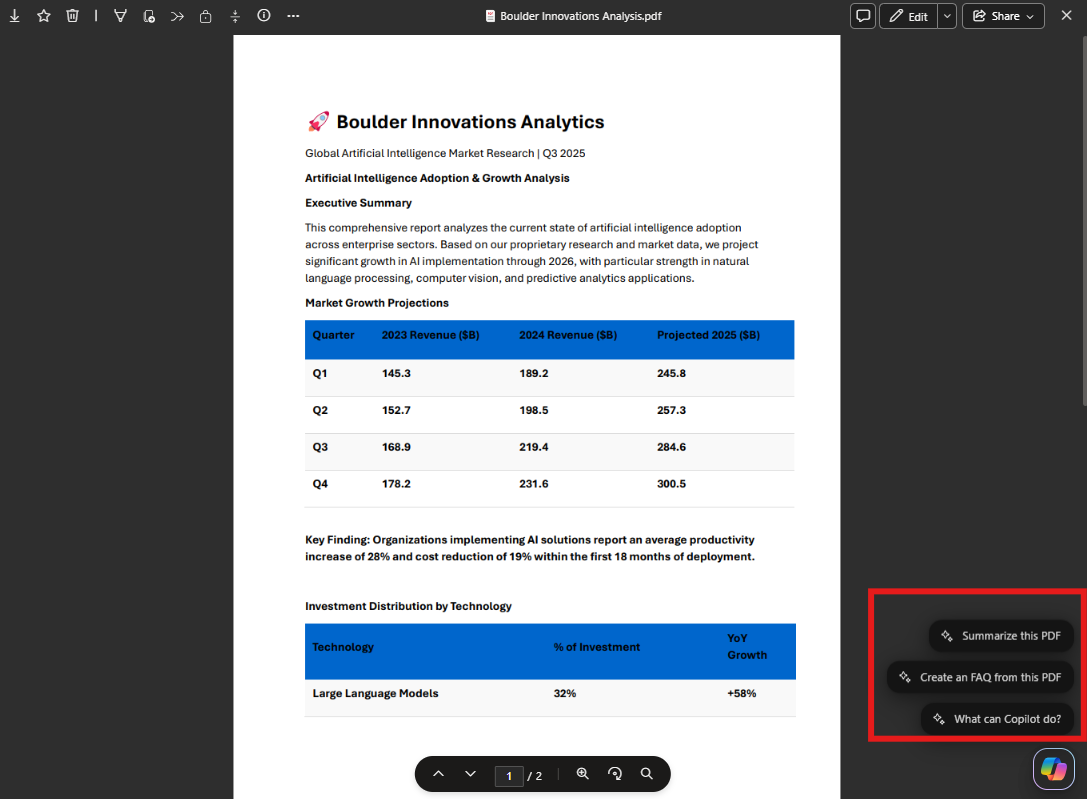This screenshot has width=1087, height=799.
Task: Click the download icon in the toolbar
Action: 15,16
